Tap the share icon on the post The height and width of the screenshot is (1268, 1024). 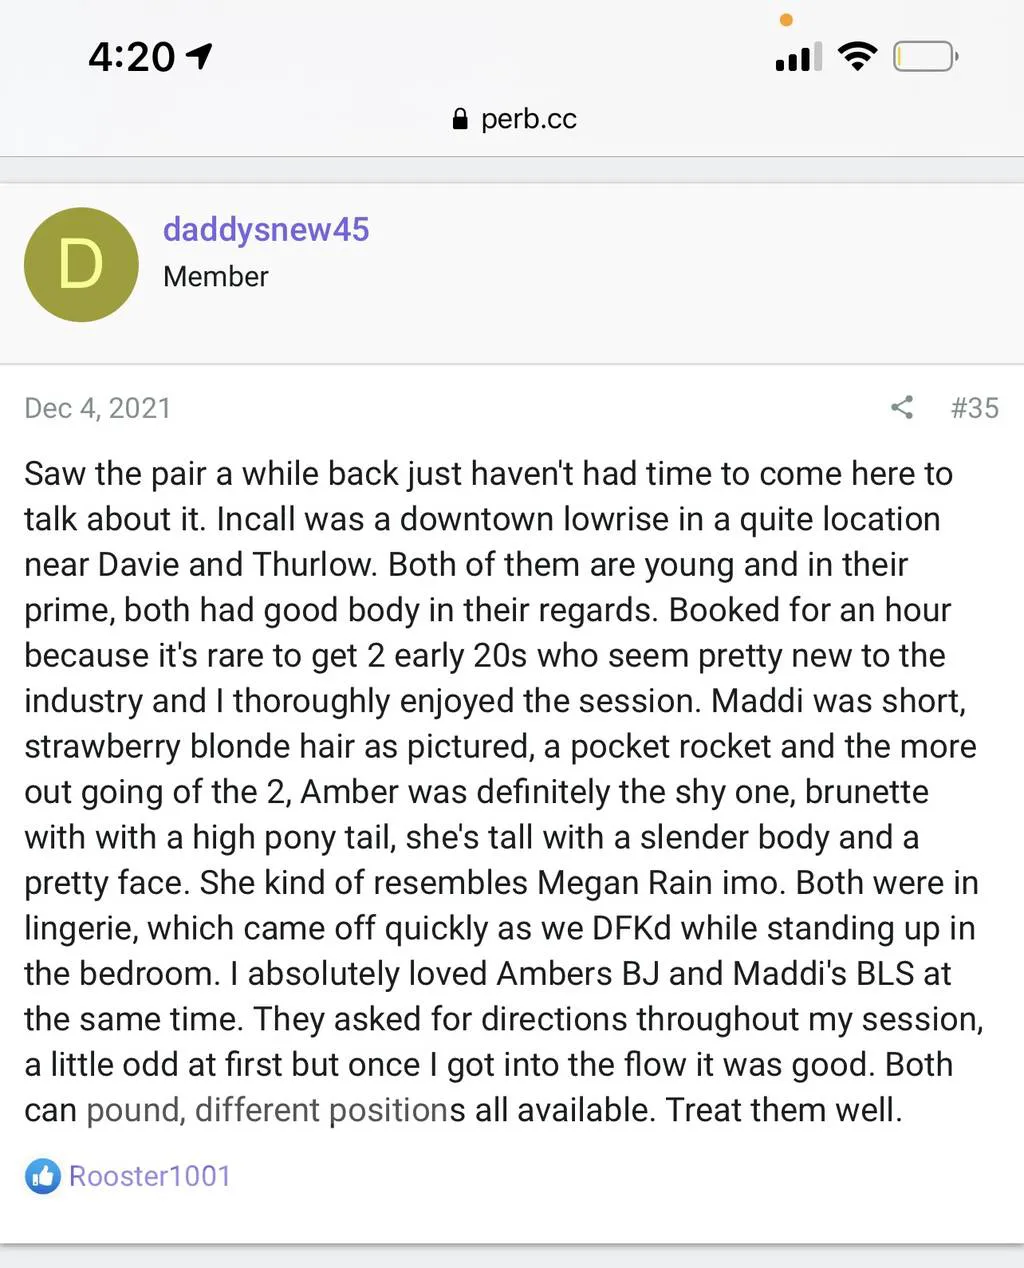(902, 407)
